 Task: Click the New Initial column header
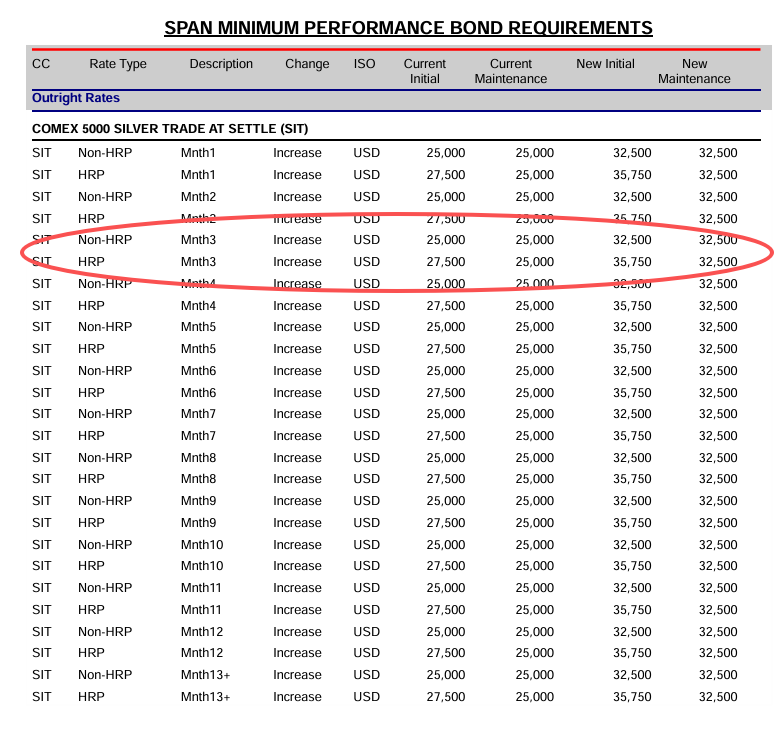[605, 64]
